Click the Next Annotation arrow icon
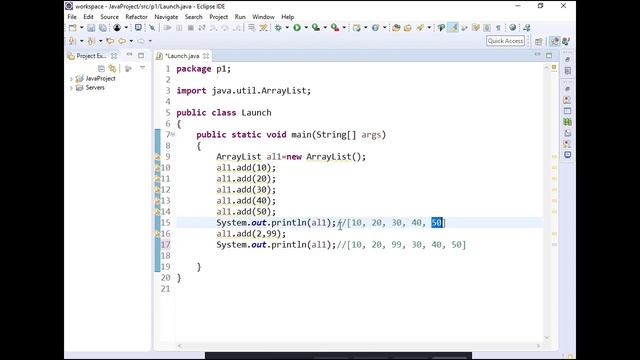 coord(72,41)
